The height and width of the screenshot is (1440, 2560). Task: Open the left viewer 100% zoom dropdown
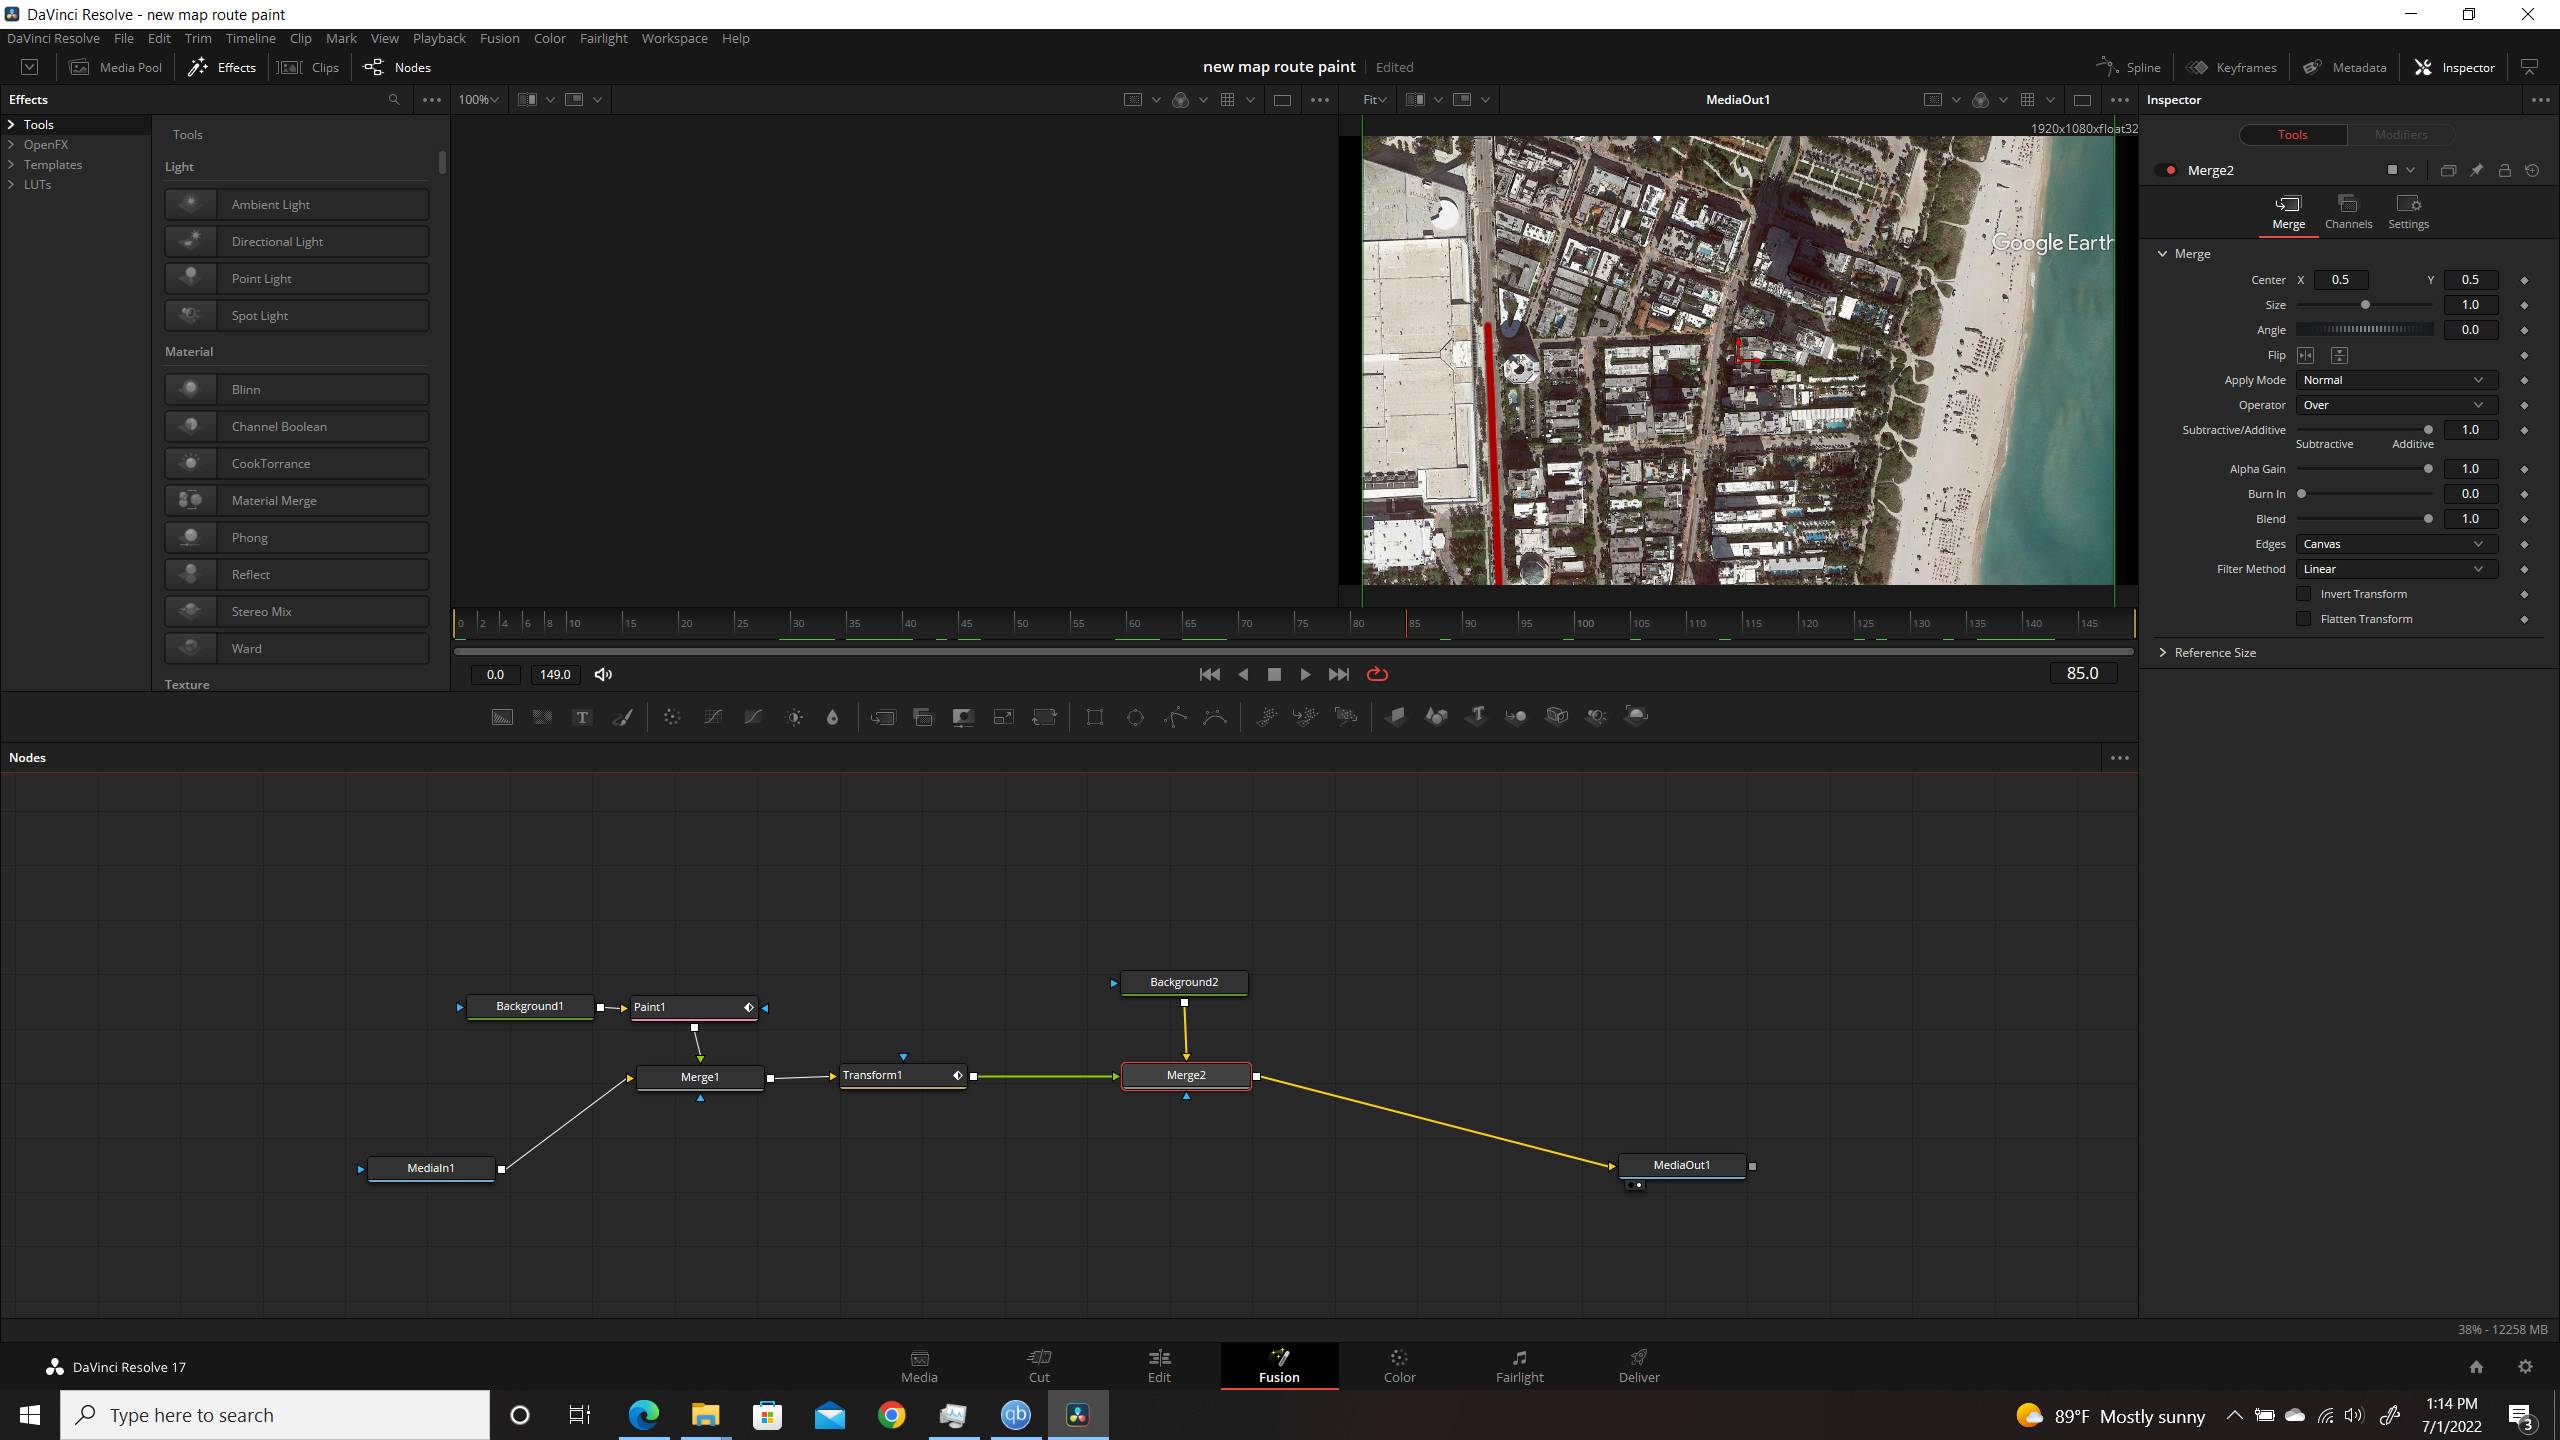point(478,100)
